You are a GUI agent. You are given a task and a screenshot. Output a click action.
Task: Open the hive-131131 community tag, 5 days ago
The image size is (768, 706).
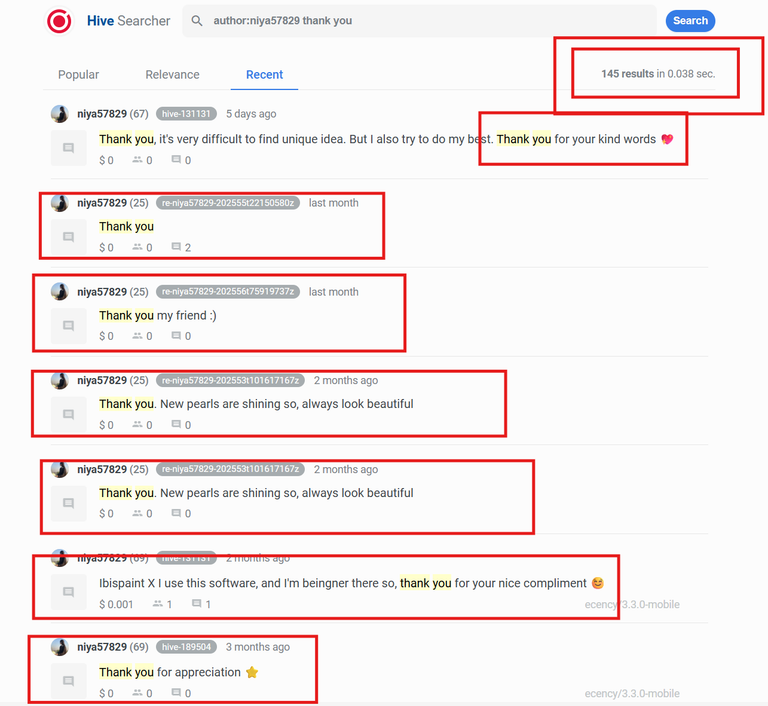[x=186, y=114]
